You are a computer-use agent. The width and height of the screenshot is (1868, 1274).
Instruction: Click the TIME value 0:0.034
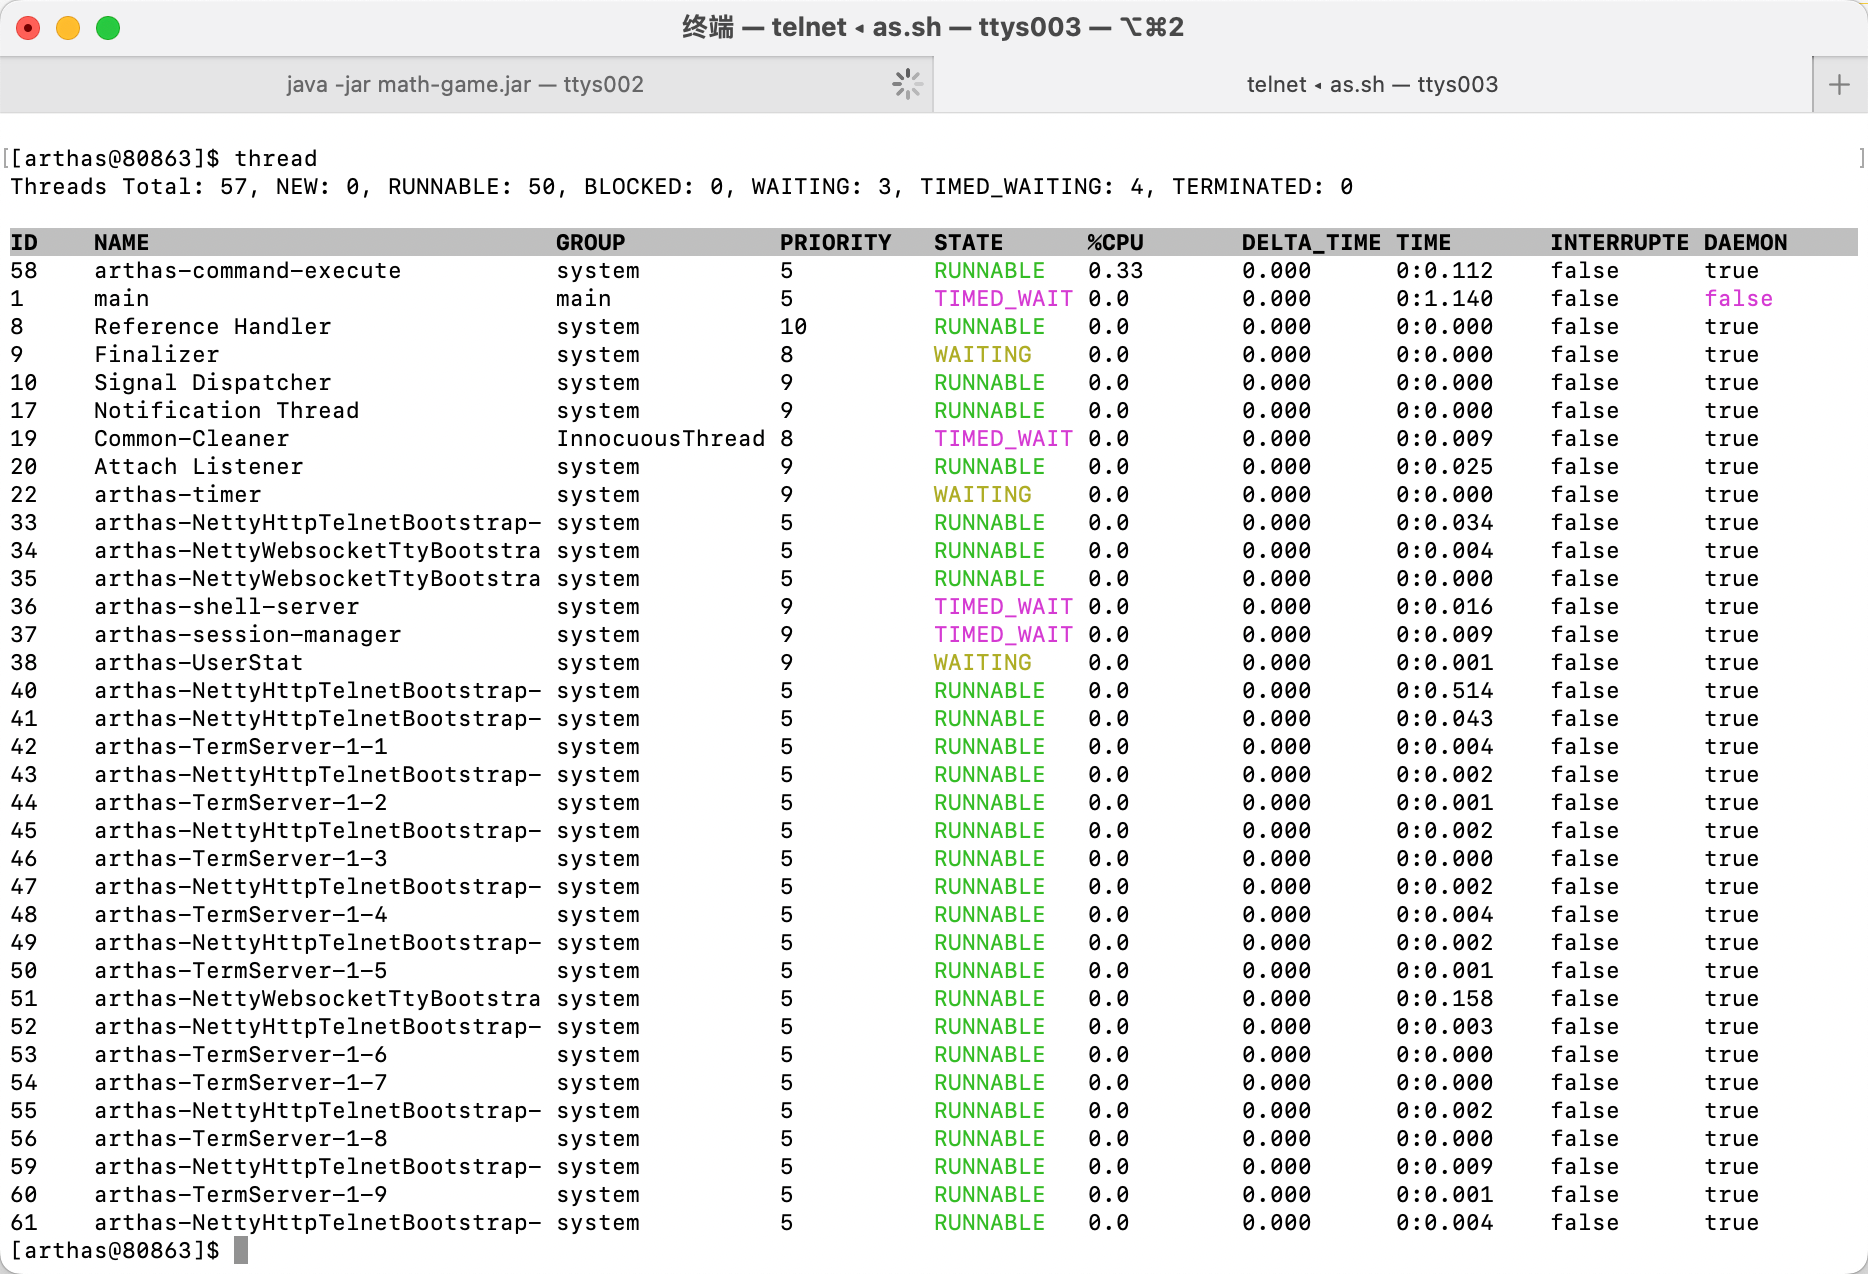point(1444,522)
